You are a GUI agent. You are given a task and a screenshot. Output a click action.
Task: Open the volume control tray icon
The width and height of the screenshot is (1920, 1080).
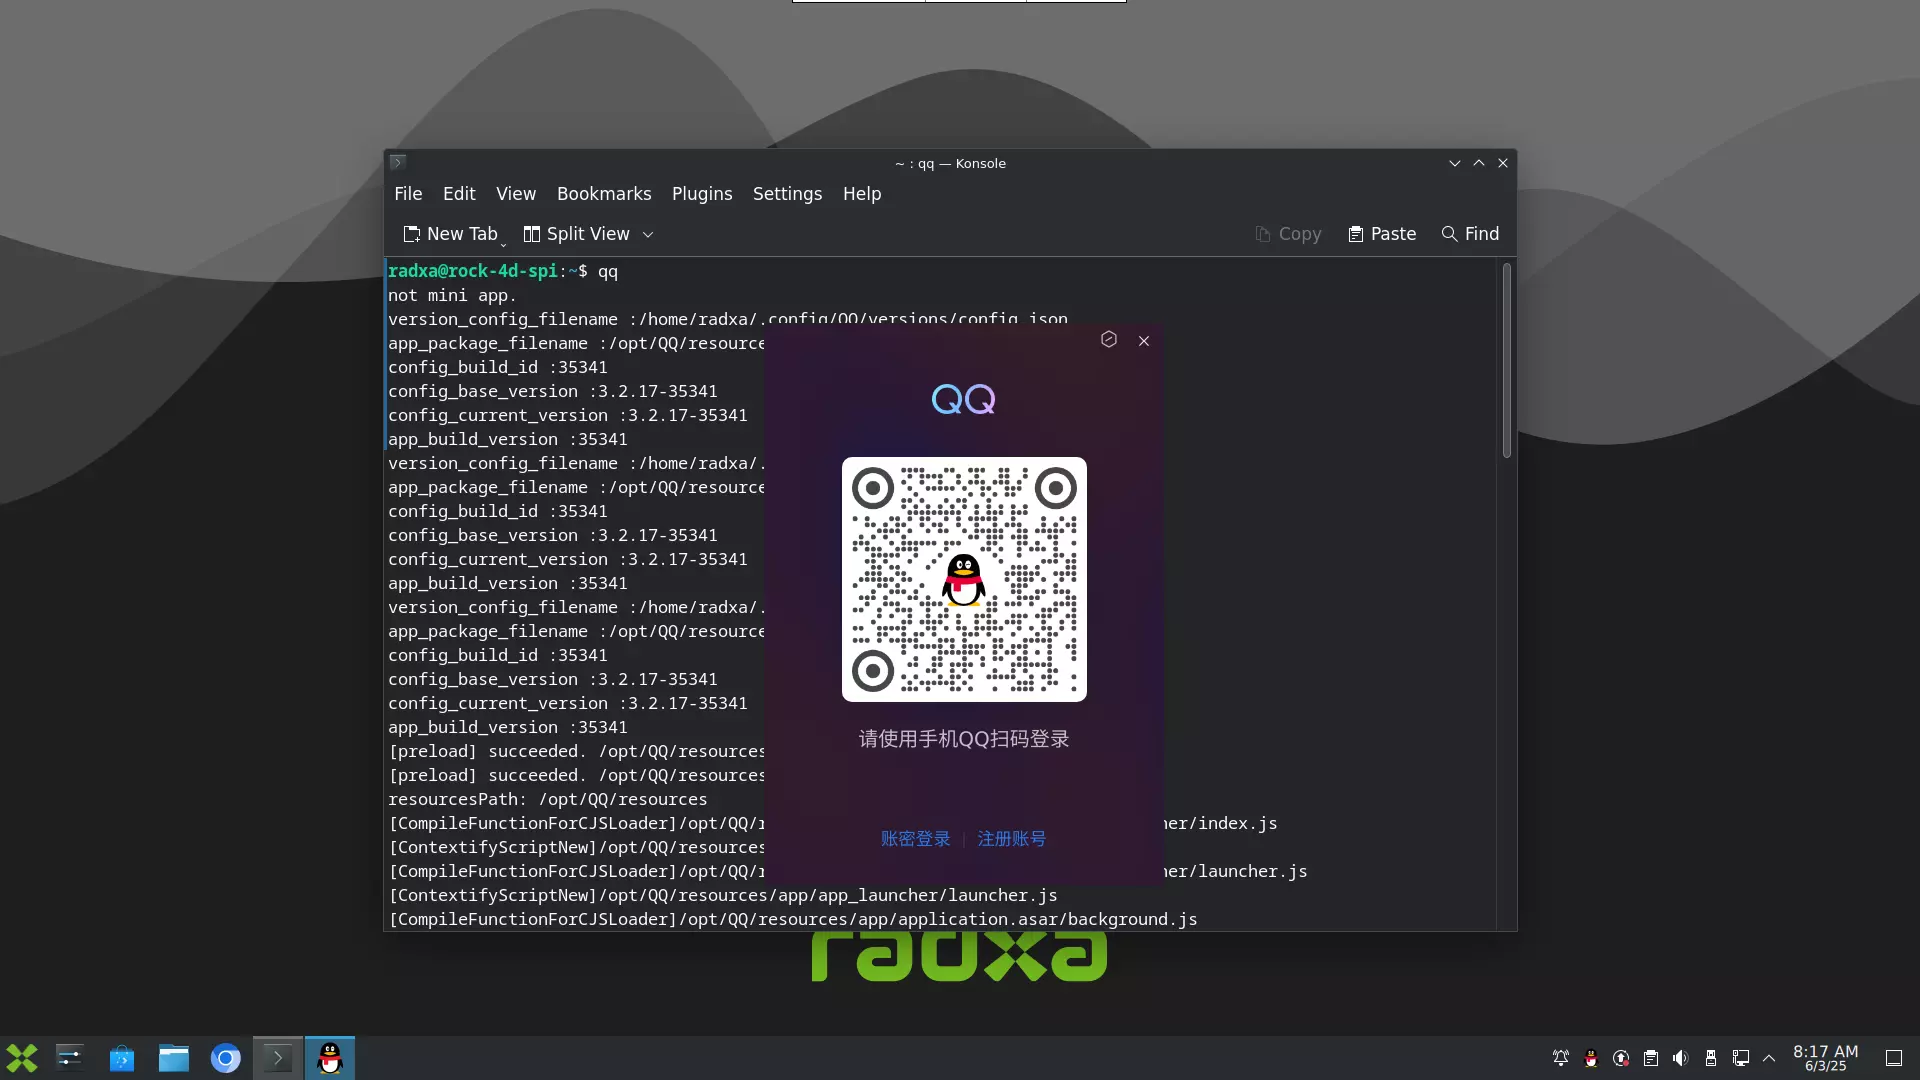pyautogui.click(x=1681, y=1058)
